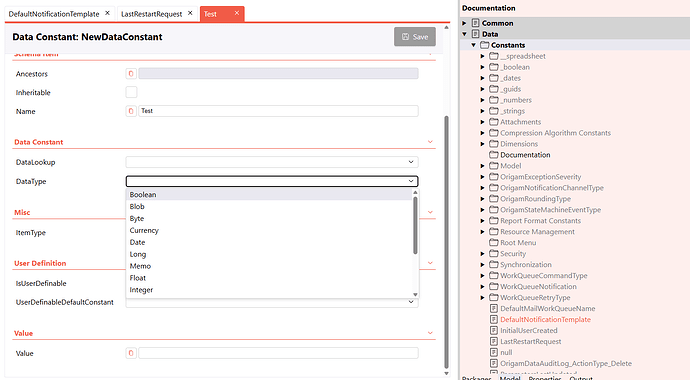Viewport: 690px width, 380px height.
Task: Click the Save button
Action: click(x=415, y=37)
